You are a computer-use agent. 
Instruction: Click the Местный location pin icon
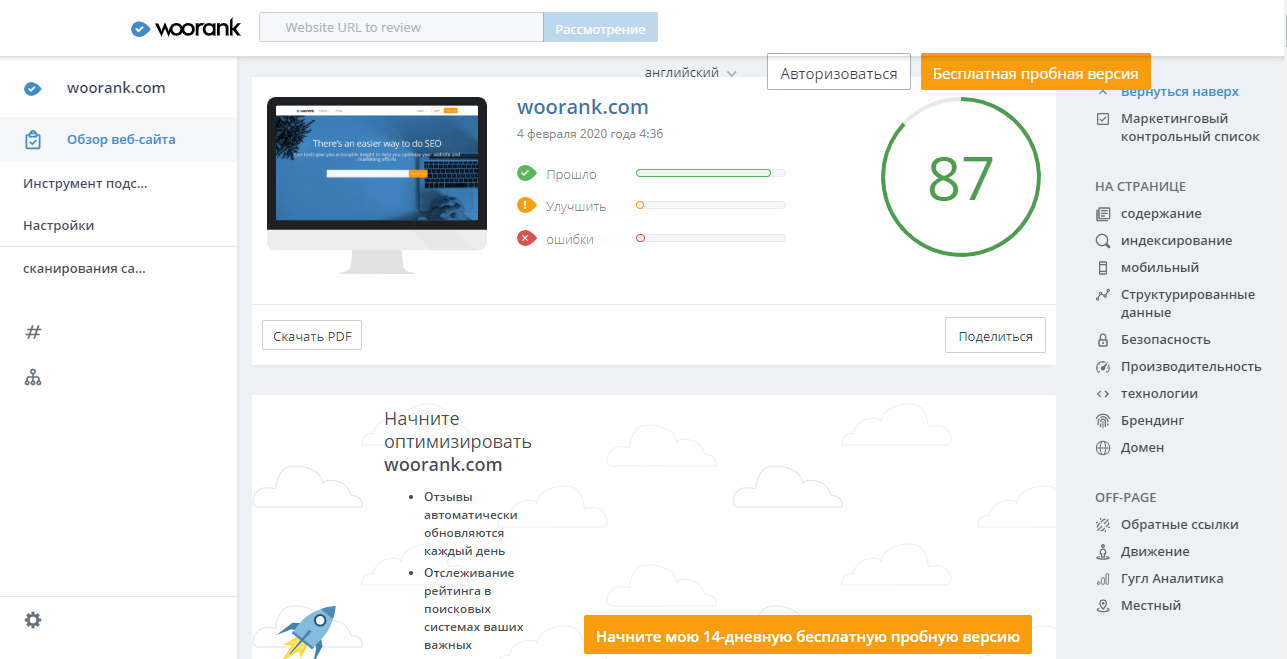pos(1103,606)
